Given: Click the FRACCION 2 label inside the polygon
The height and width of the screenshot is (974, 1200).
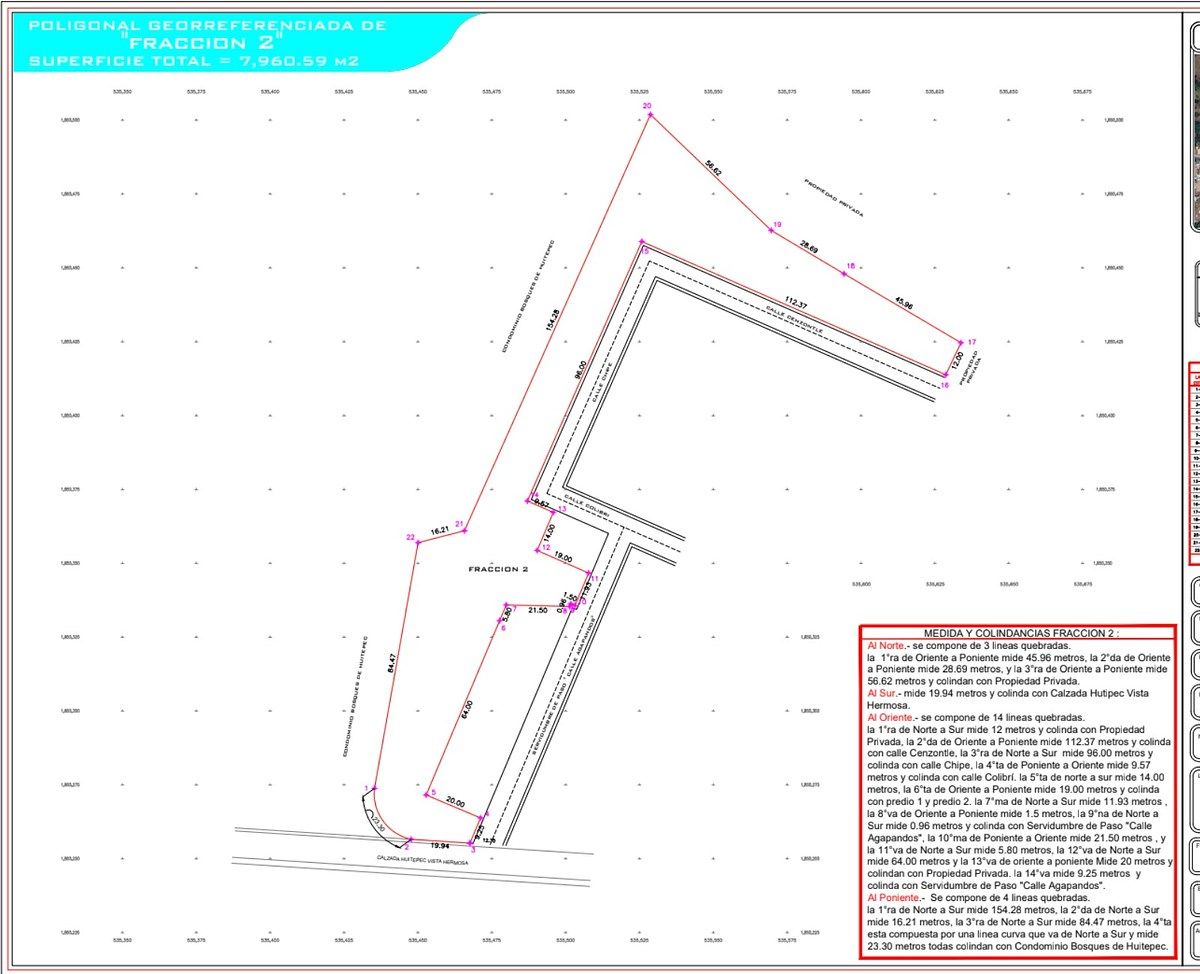Looking at the screenshot, I should click(498, 569).
